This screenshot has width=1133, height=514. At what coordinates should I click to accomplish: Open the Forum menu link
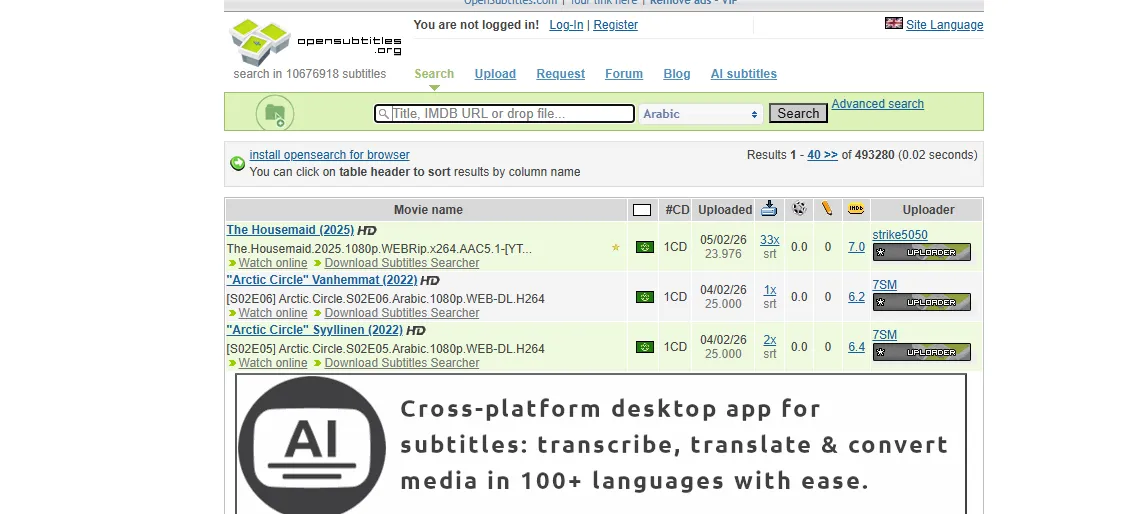click(x=624, y=74)
